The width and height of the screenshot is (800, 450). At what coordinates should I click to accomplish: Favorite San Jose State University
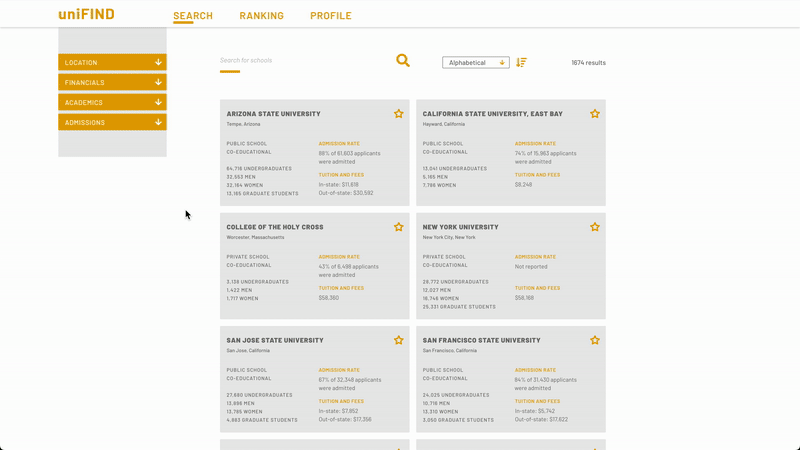[x=398, y=340]
